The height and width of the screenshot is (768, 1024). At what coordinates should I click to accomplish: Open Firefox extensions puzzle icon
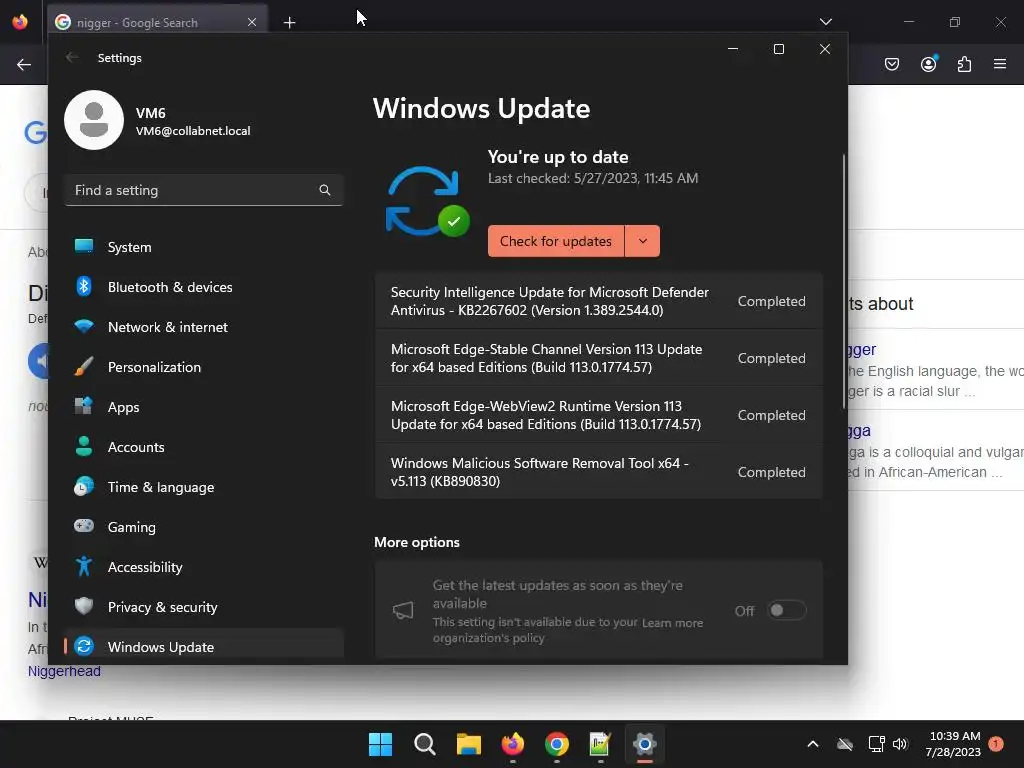click(964, 64)
